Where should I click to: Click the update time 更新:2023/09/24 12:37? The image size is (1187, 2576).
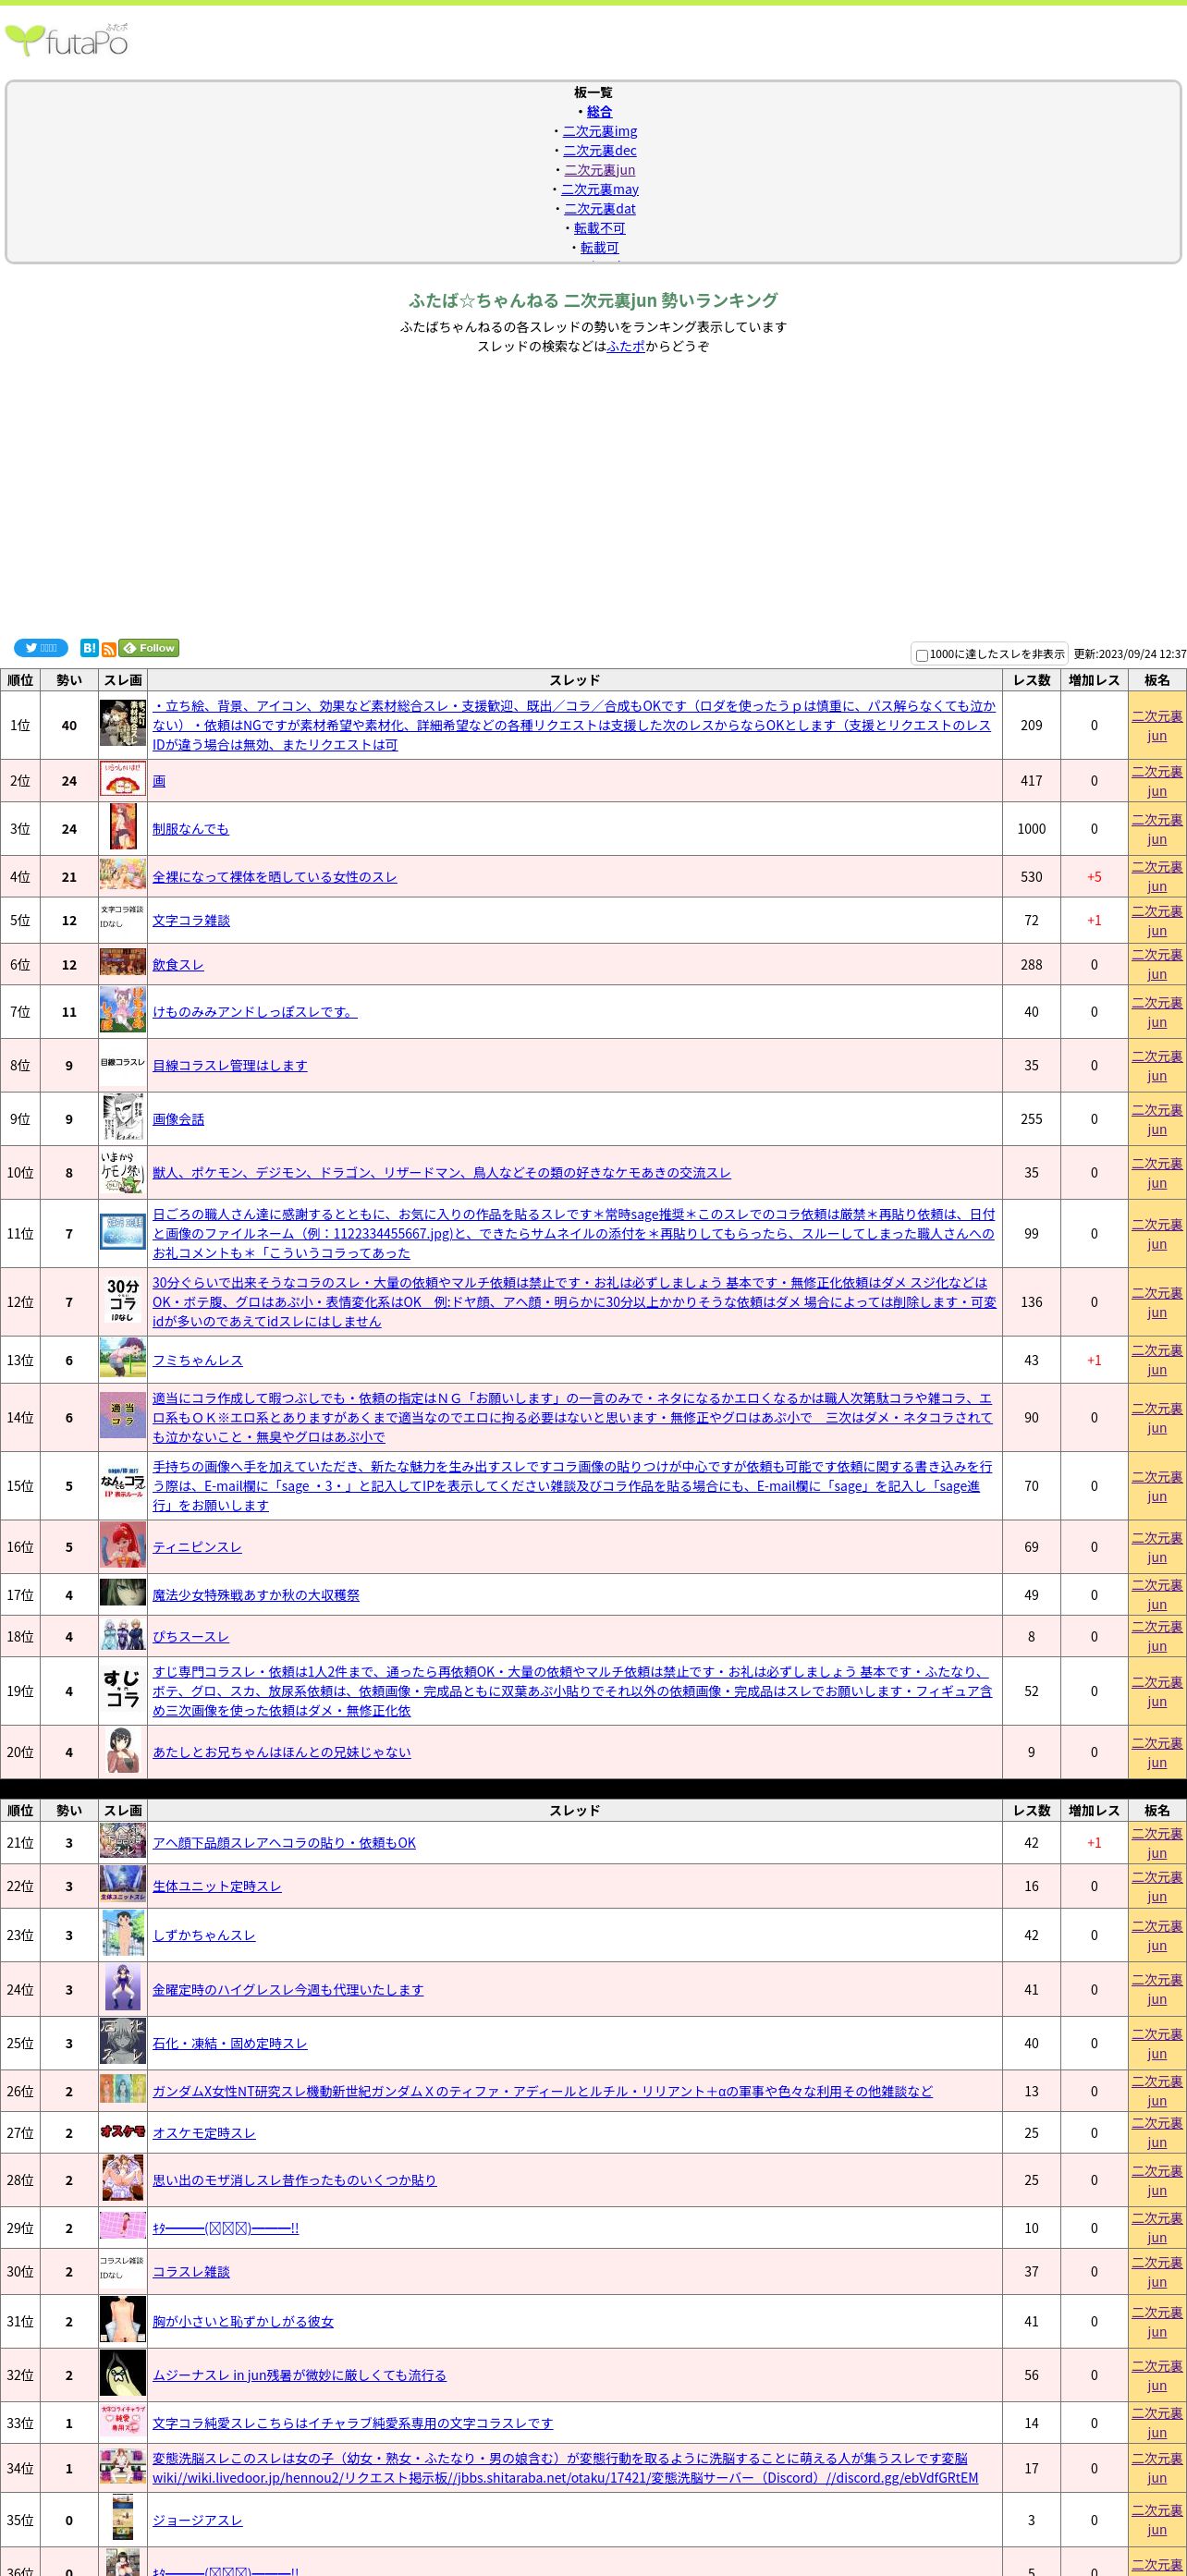(x=1130, y=654)
